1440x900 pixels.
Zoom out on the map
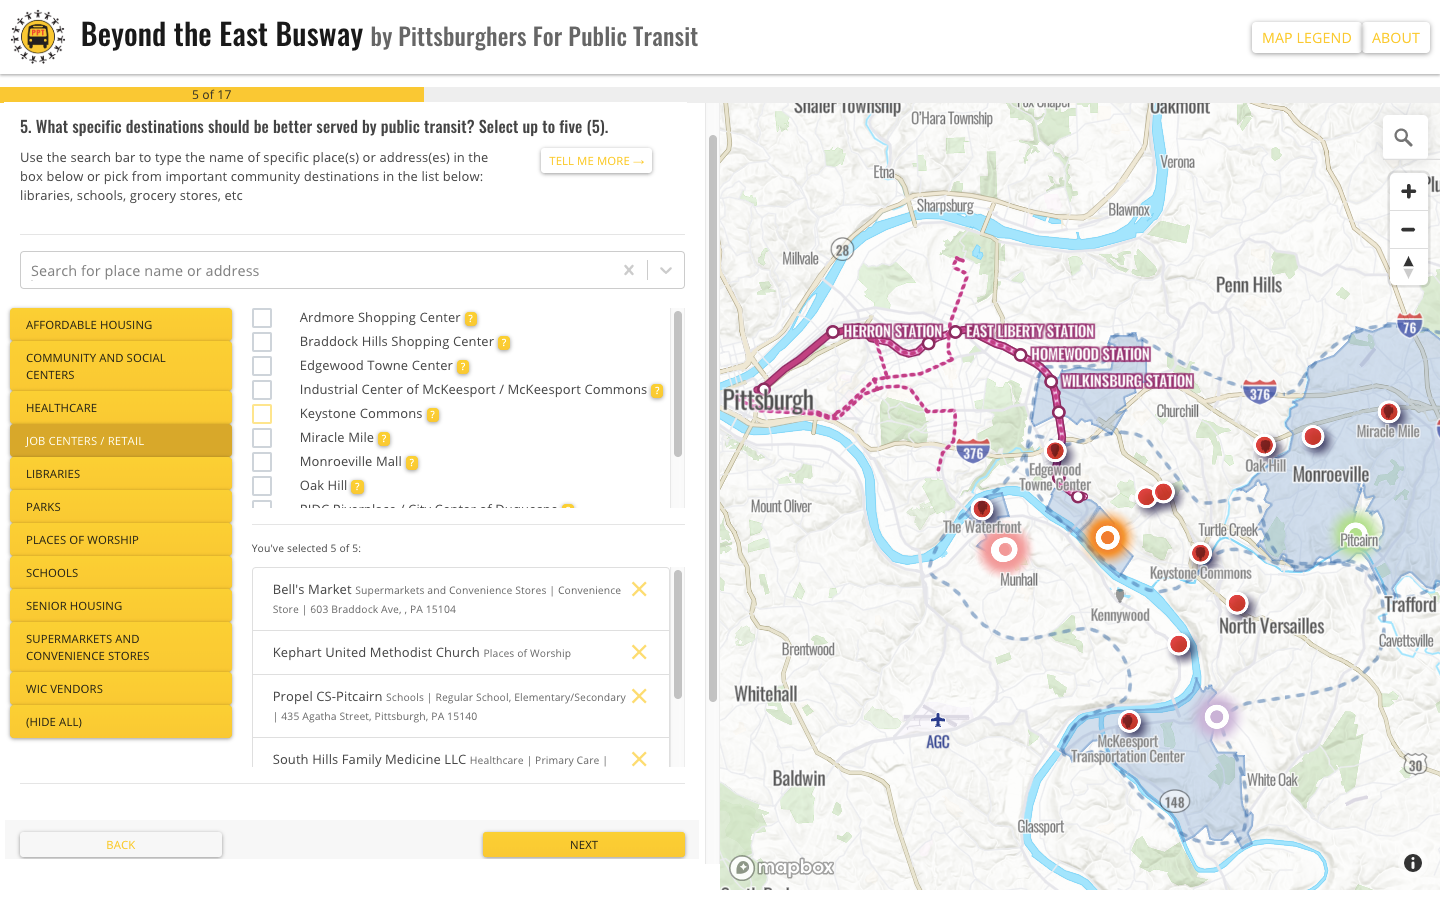pyautogui.click(x=1408, y=229)
